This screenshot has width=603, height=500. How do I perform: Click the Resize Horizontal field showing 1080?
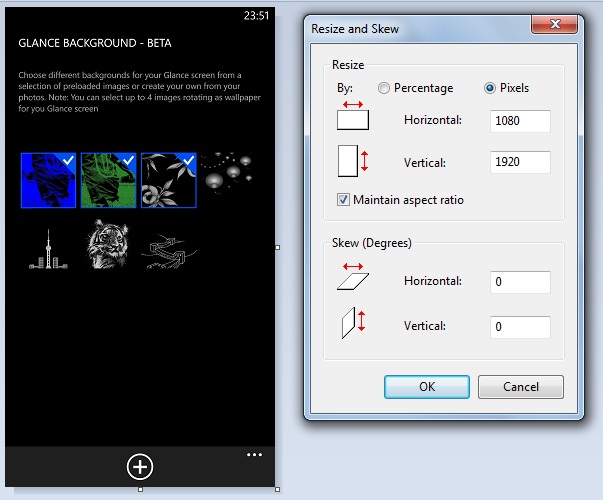[521, 121]
